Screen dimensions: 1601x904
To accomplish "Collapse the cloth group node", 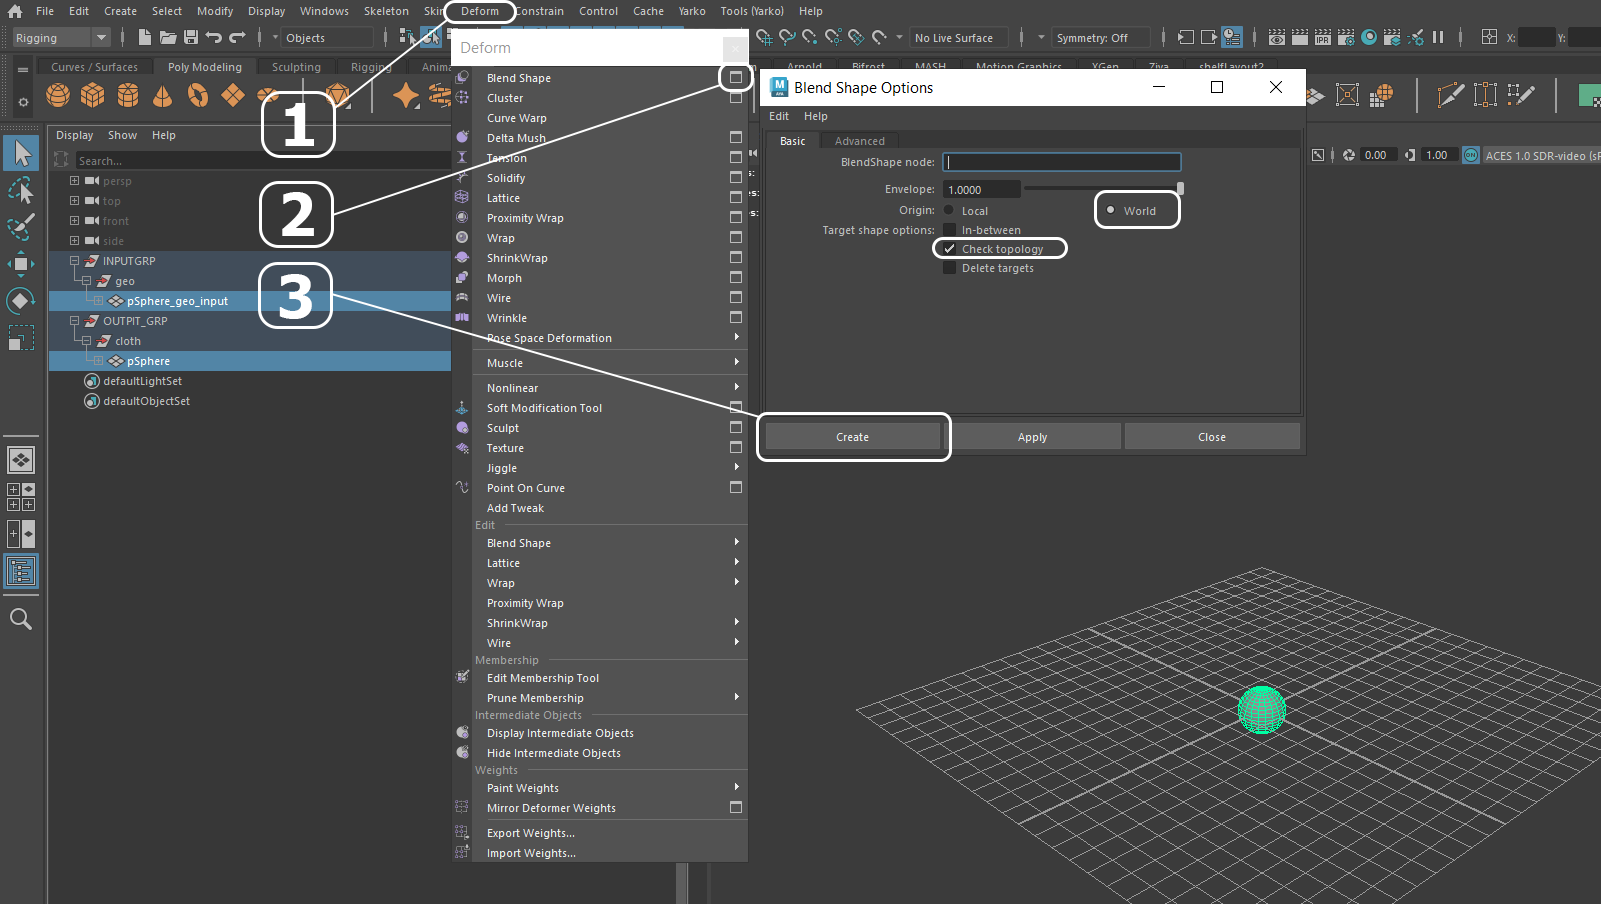I will point(86,341).
